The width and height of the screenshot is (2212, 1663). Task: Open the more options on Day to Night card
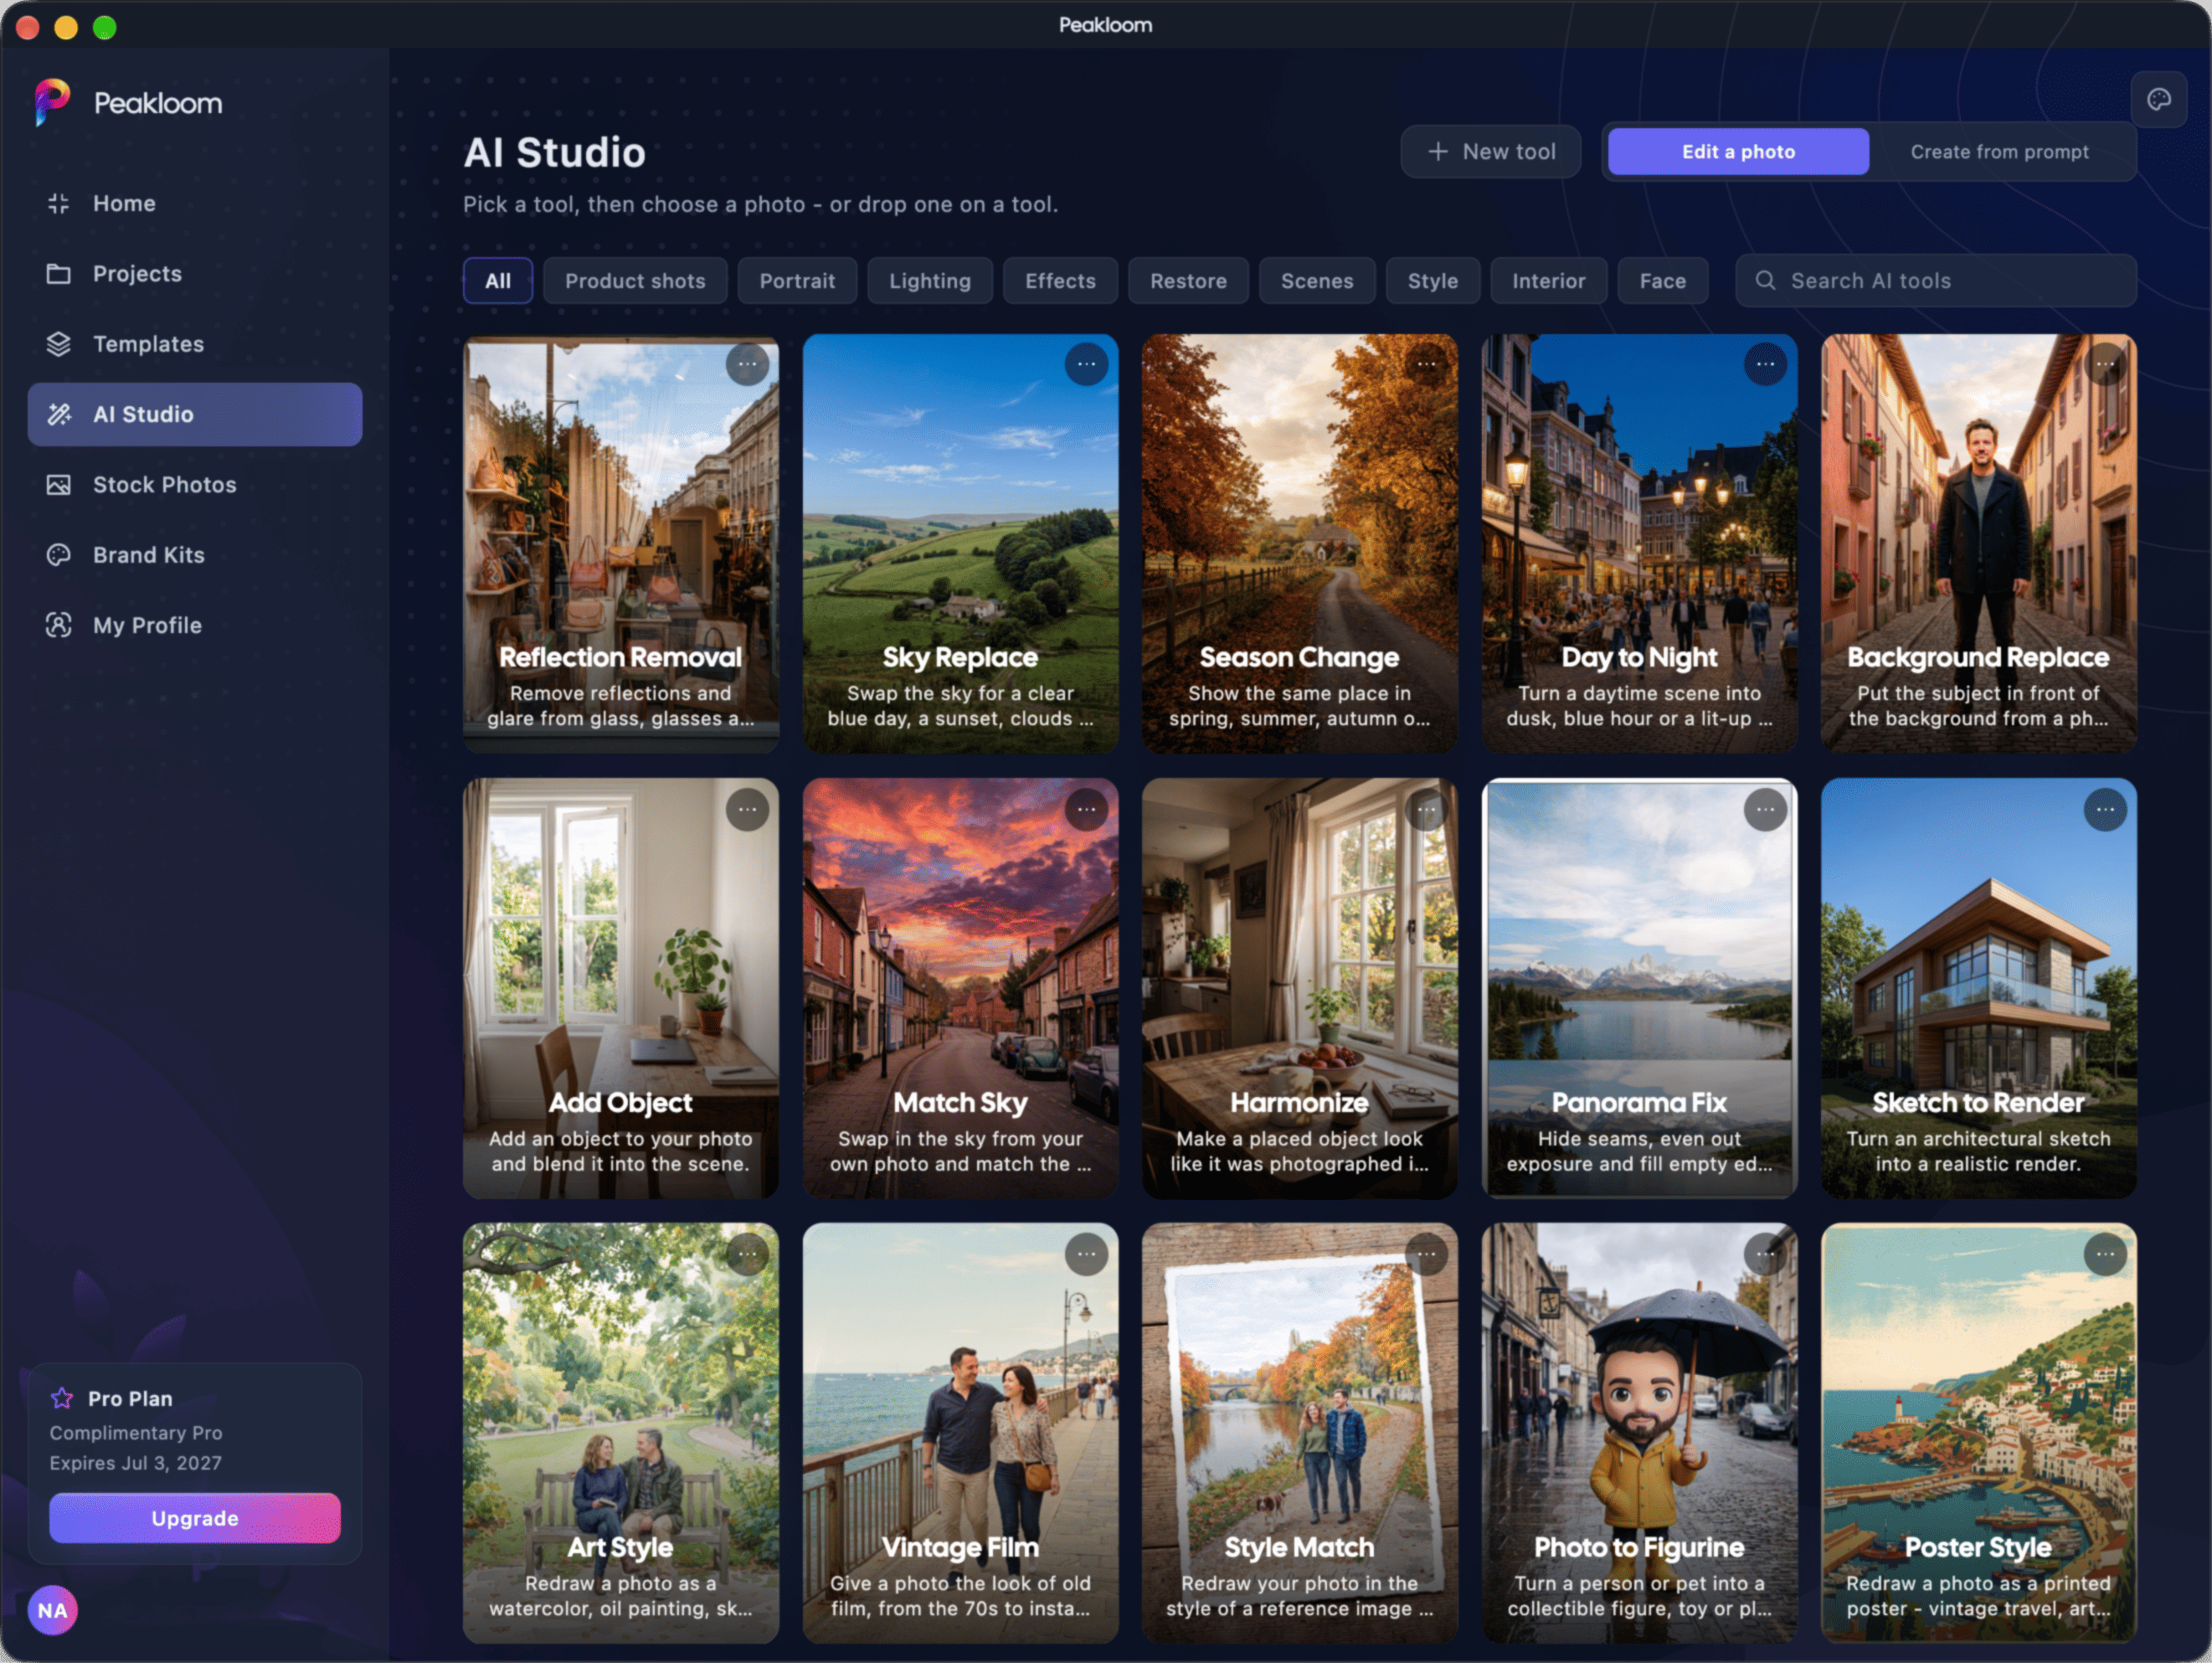tap(1765, 364)
